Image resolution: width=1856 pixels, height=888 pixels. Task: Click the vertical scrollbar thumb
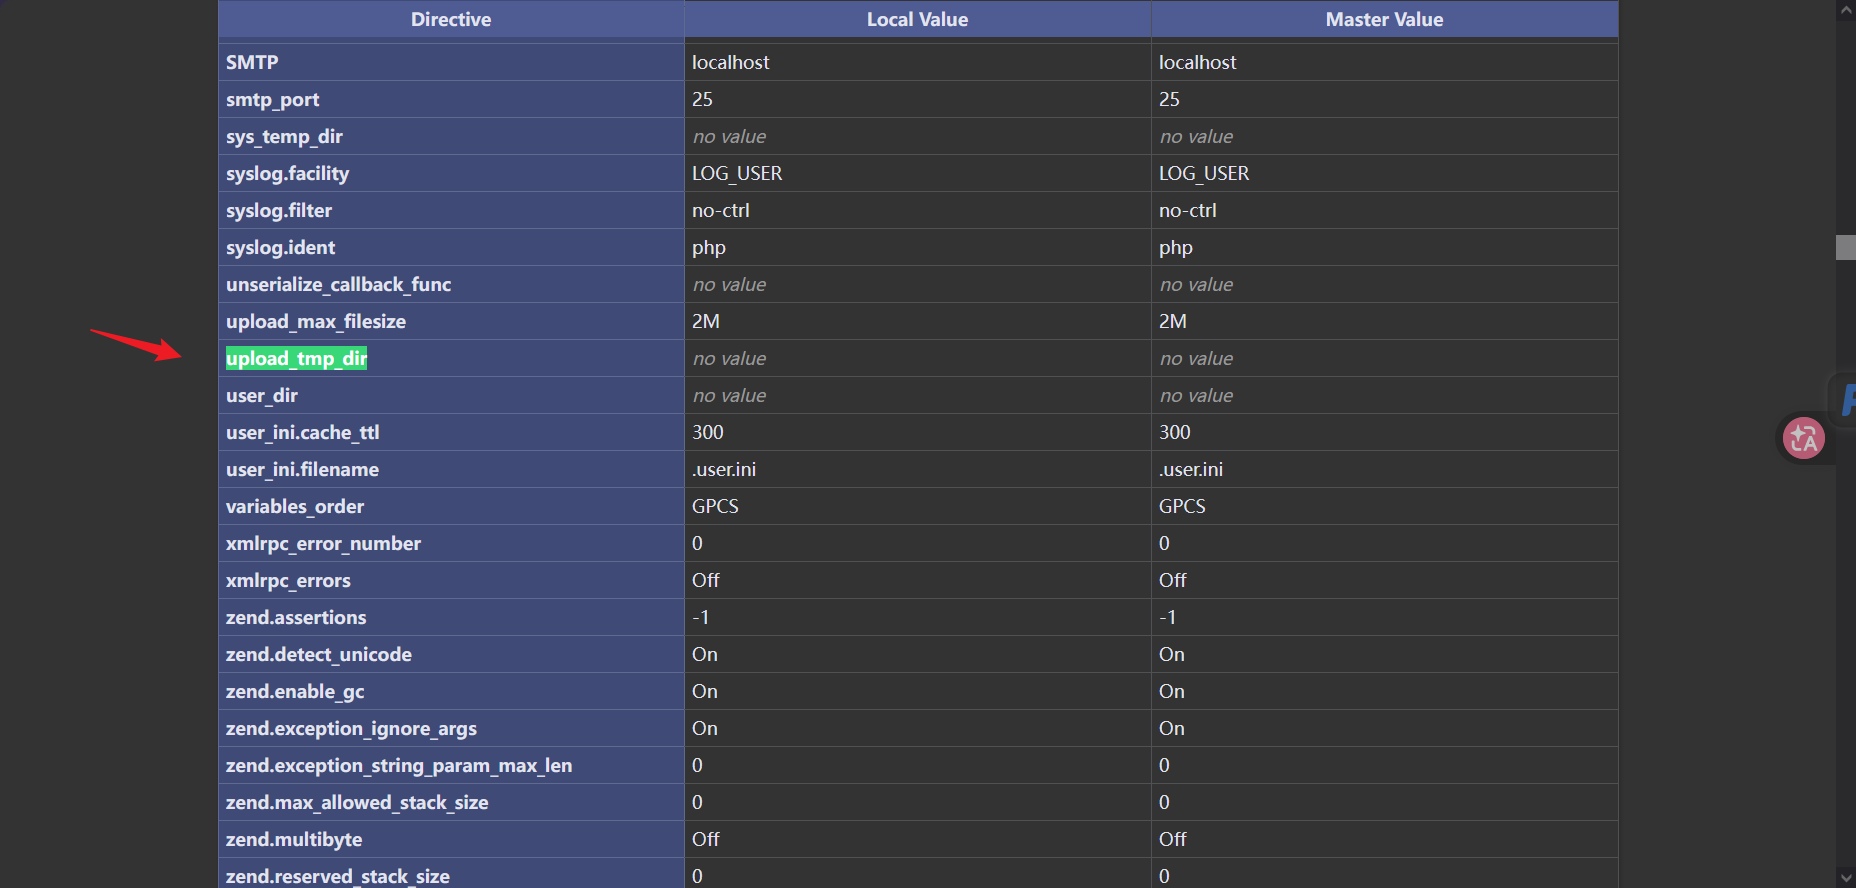point(1846,247)
